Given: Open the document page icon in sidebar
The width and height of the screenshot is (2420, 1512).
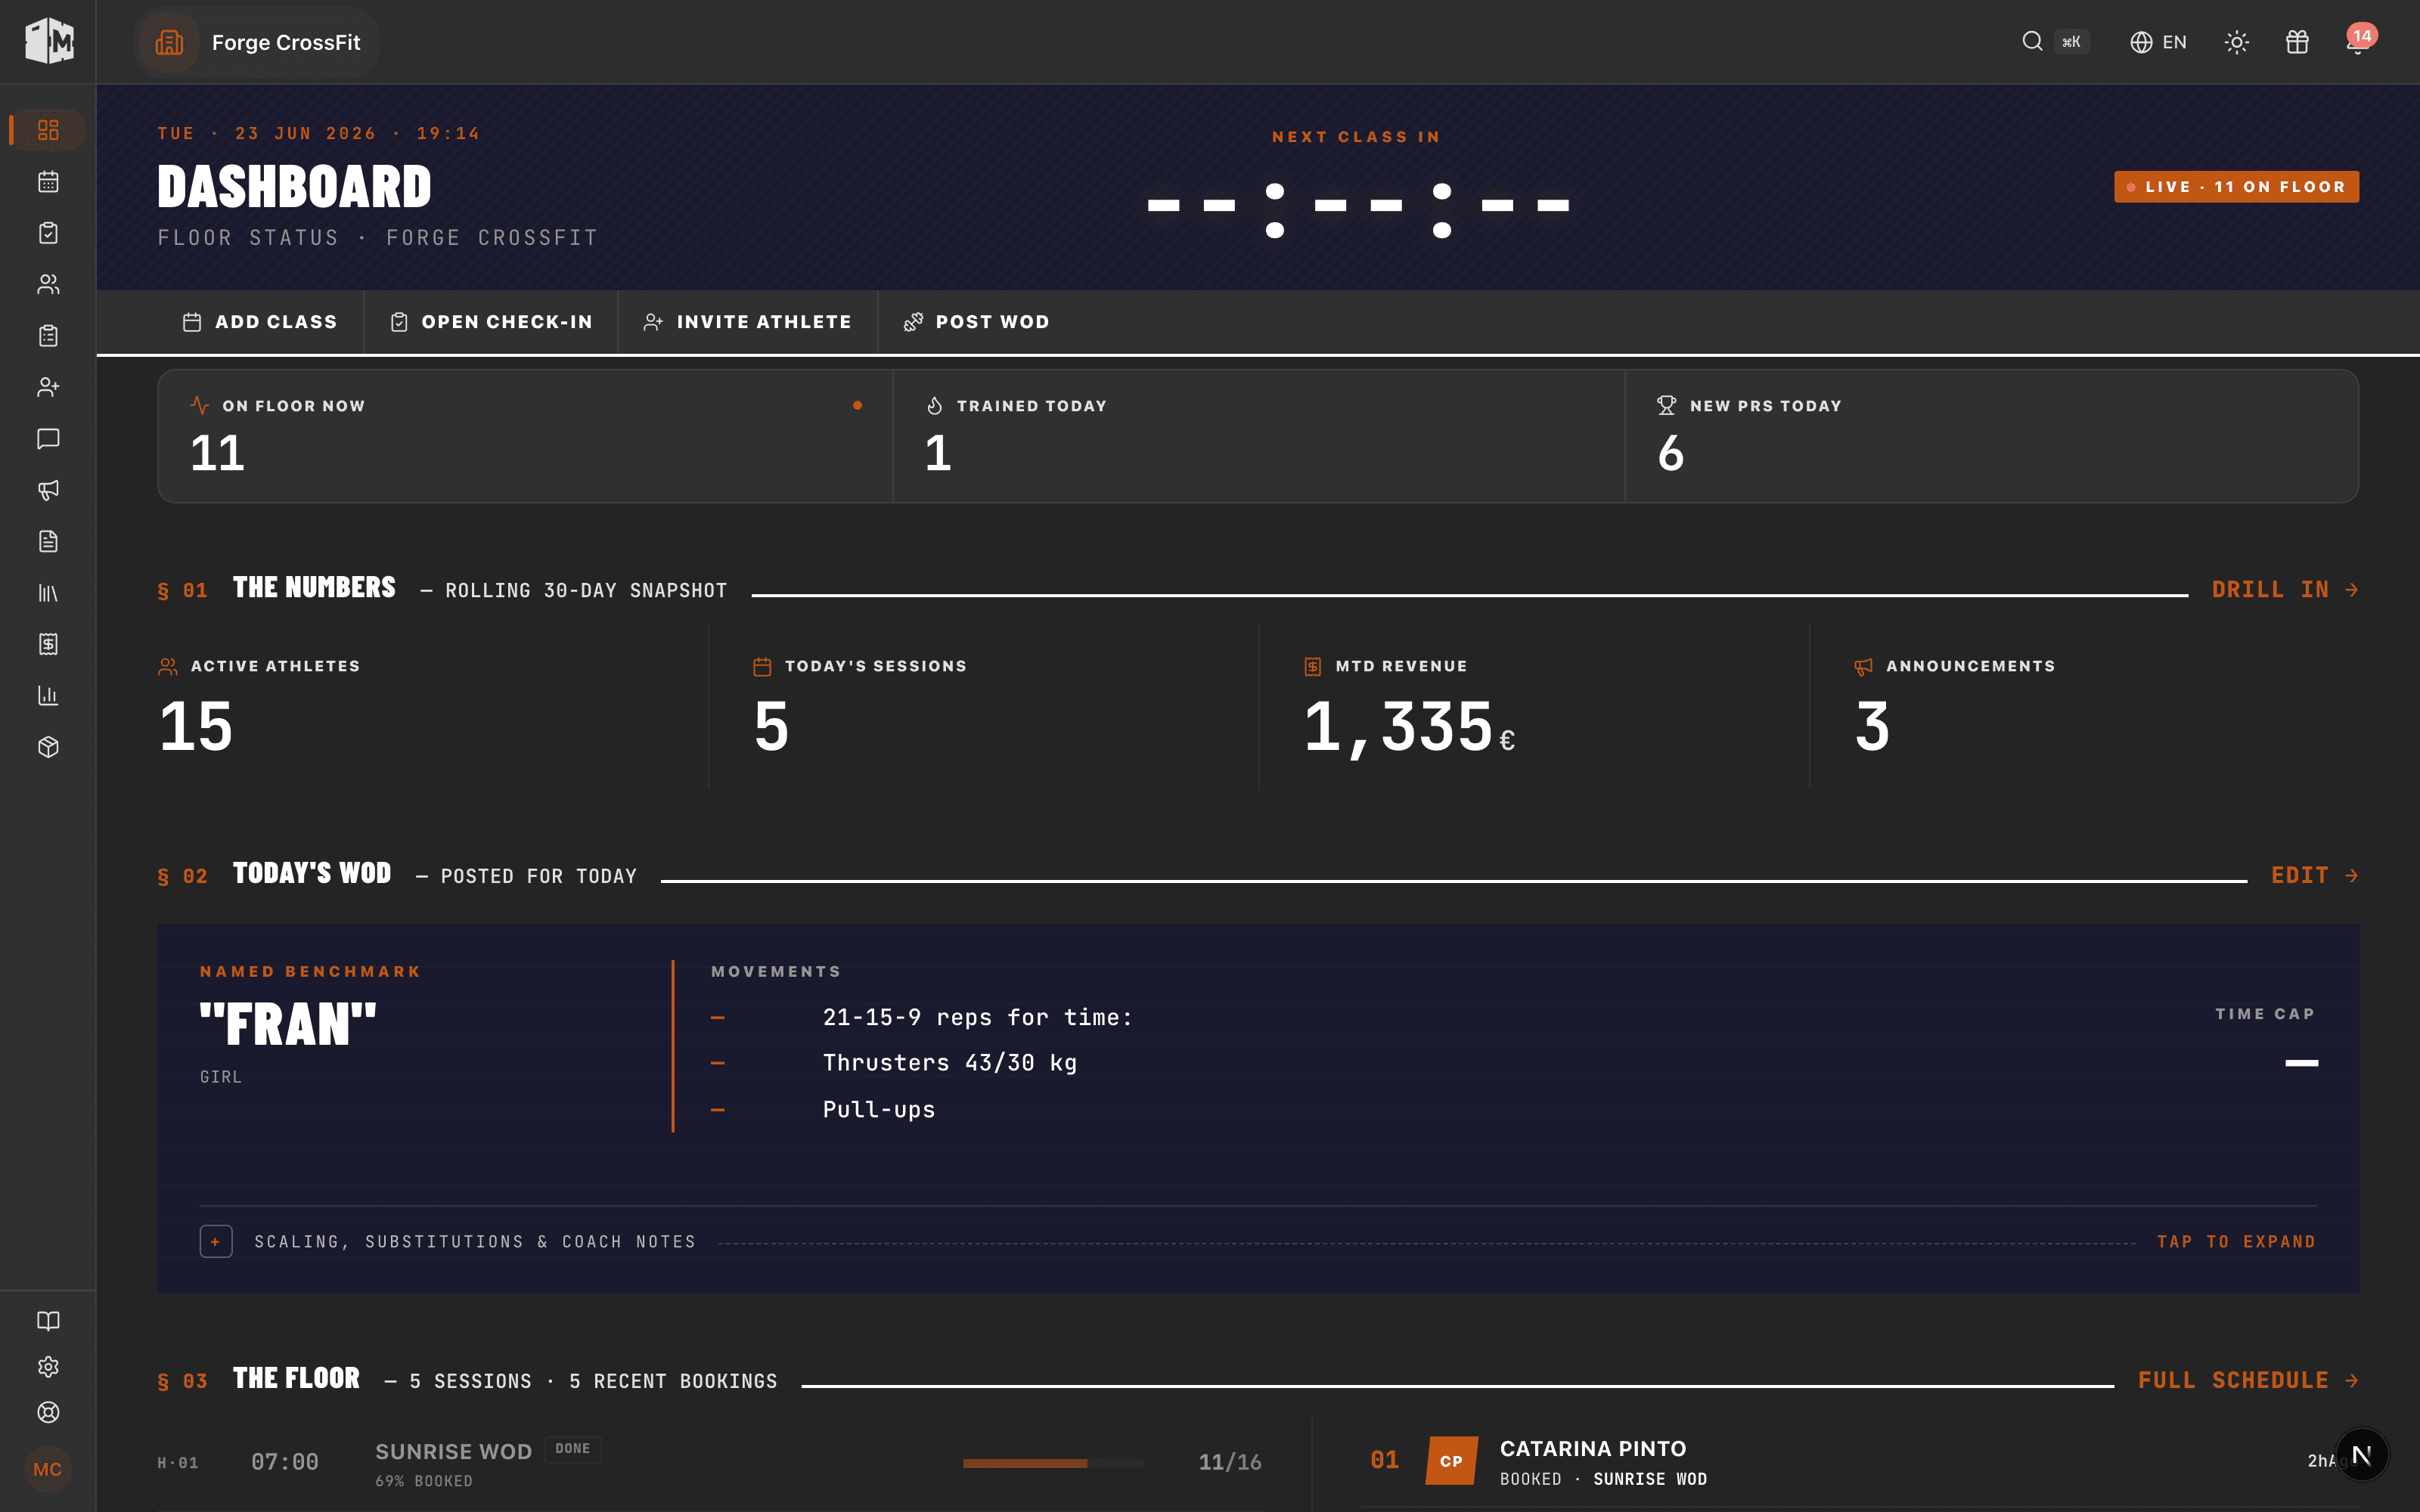Looking at the screenshot, I should pyautogui.click(x=48, y=541).
